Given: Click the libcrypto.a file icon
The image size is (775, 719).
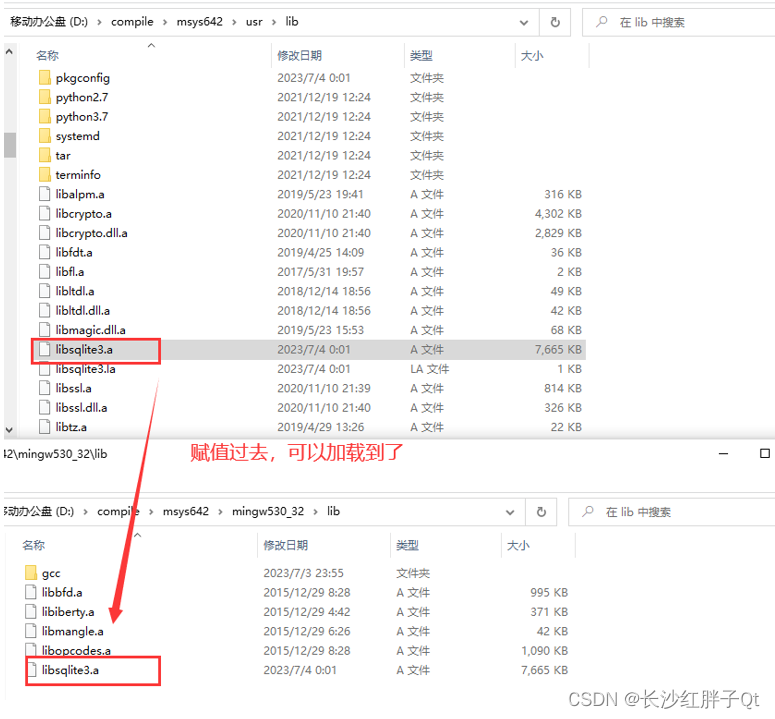Looking at the screenshot, I should pos(44,213).
